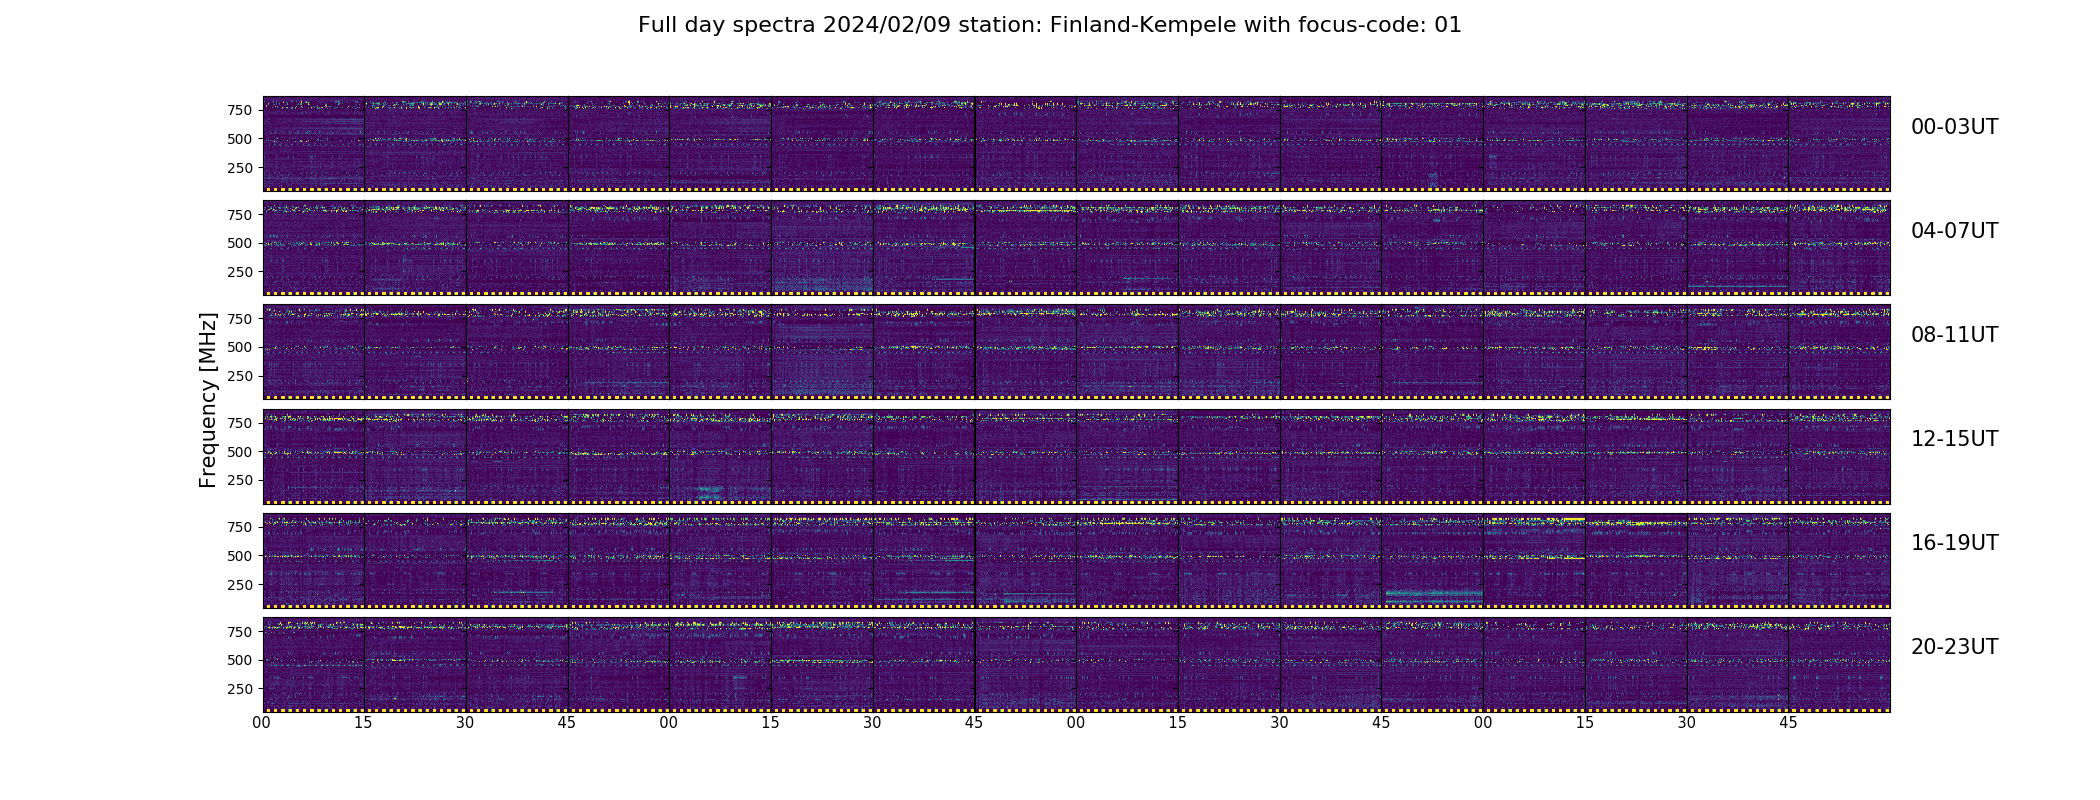Click the 250 tick label of the 00-03UT panel
Screen dimensions: 2100x800
pos(240,168)
